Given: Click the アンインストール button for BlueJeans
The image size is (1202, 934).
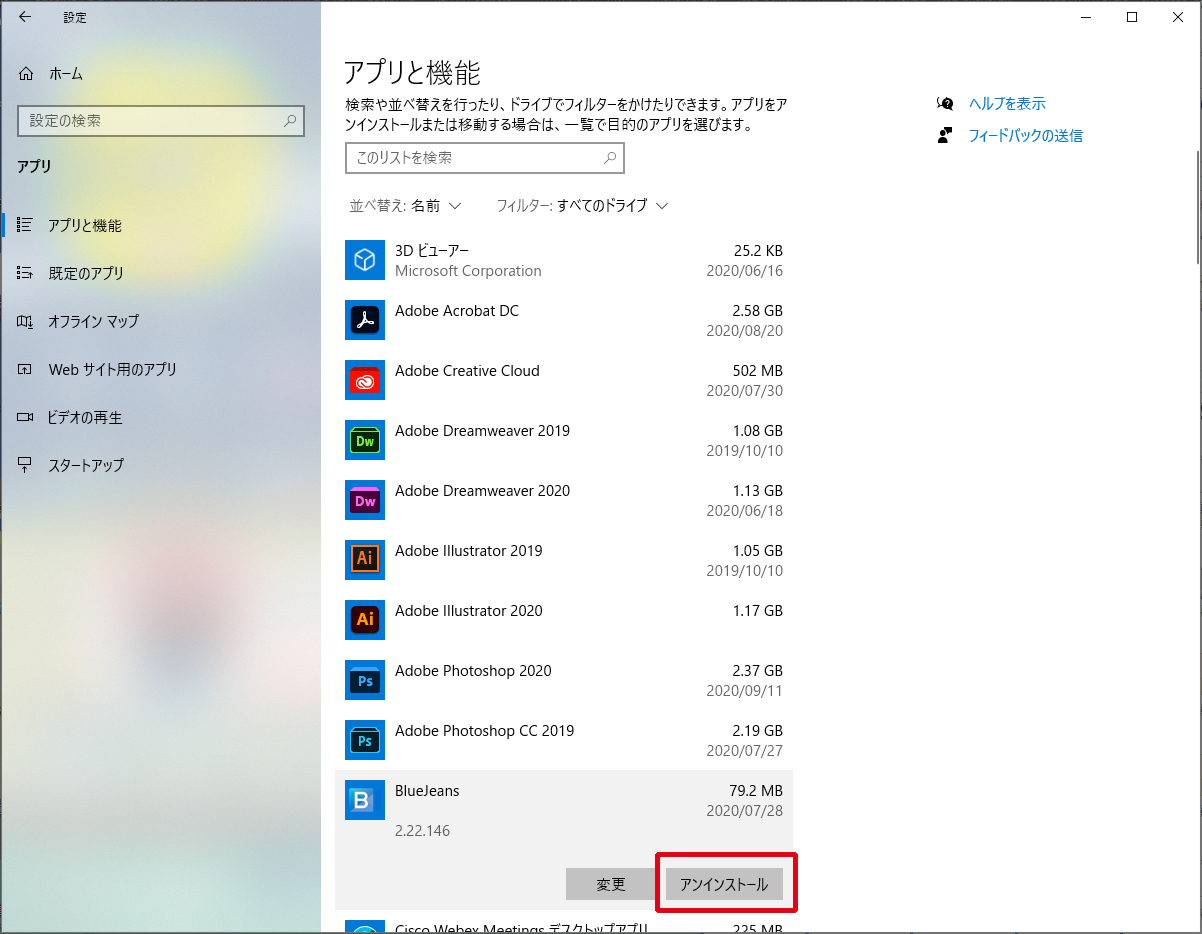Looking at the screenshot, I should [x=724, y=884].
